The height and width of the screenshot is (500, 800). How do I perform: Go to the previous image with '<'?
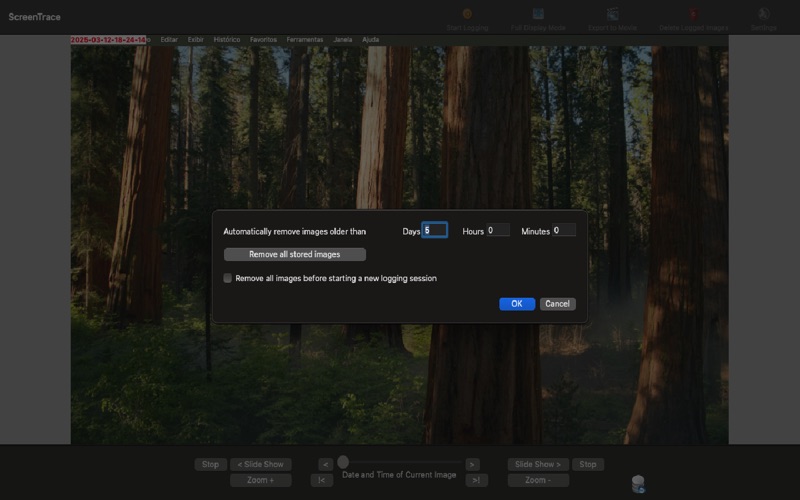click(x=326, y=464)
